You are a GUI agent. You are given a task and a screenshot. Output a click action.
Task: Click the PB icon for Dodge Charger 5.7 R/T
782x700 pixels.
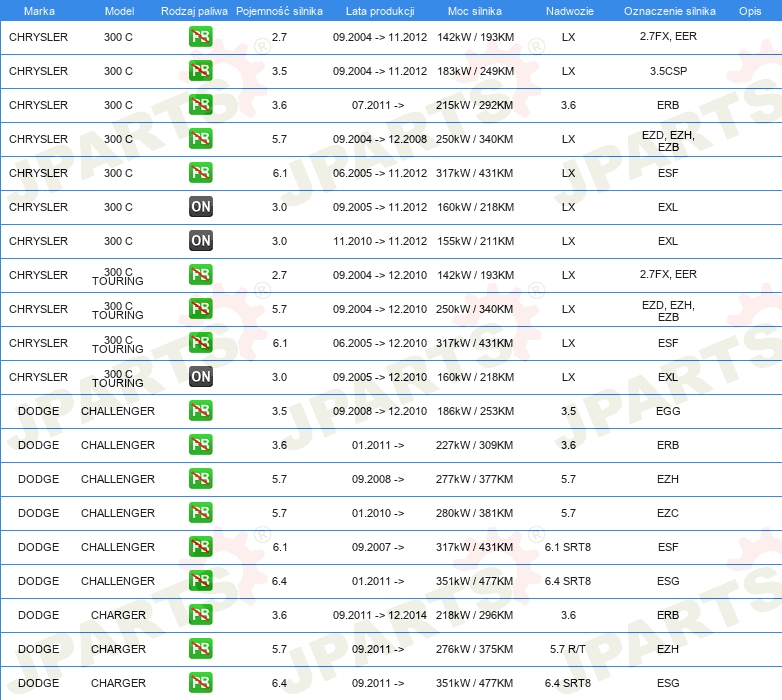pos(201,649)
